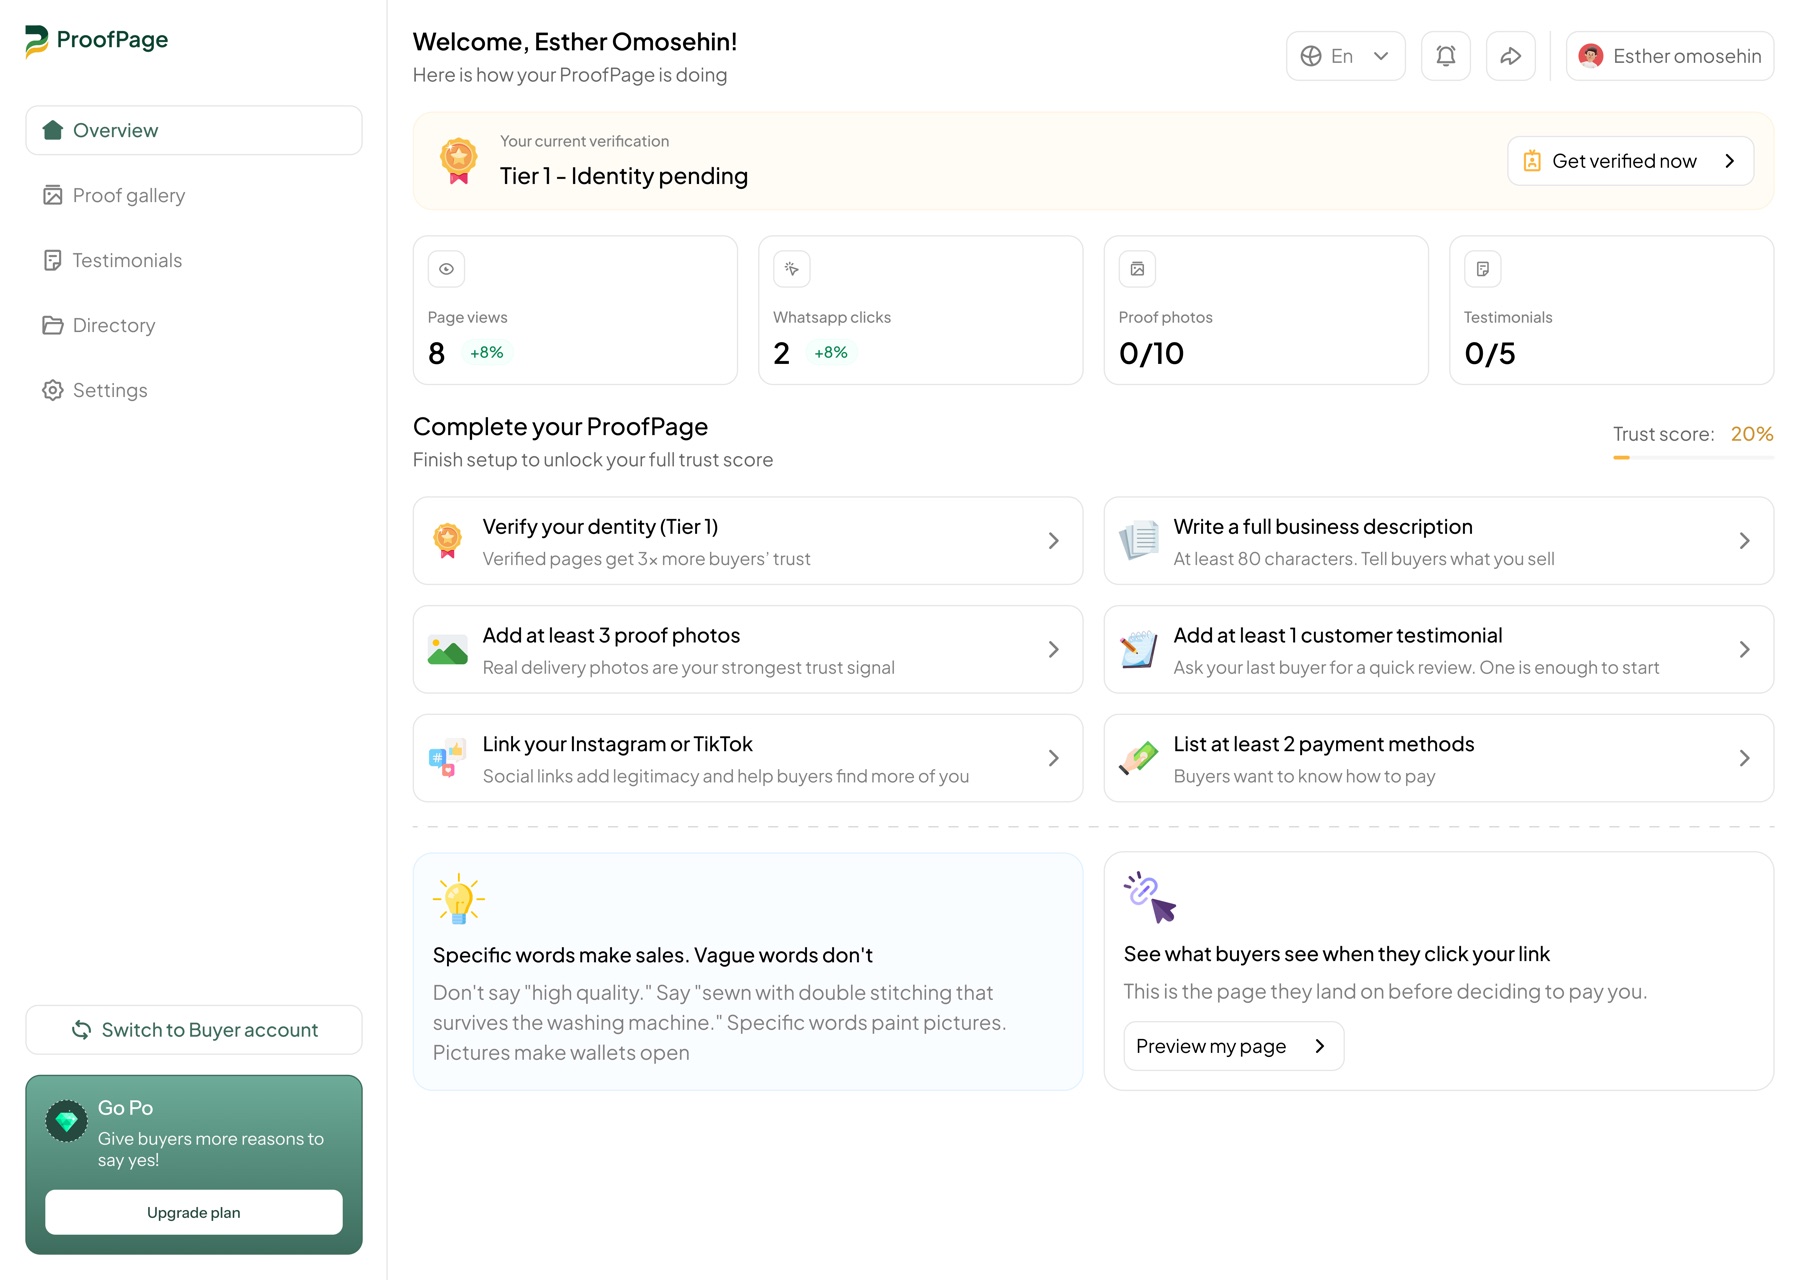The height and width of the screenshot is (1280, 1800).
Task: Click the lightbulb tip icon
Action: coord(459,898)
